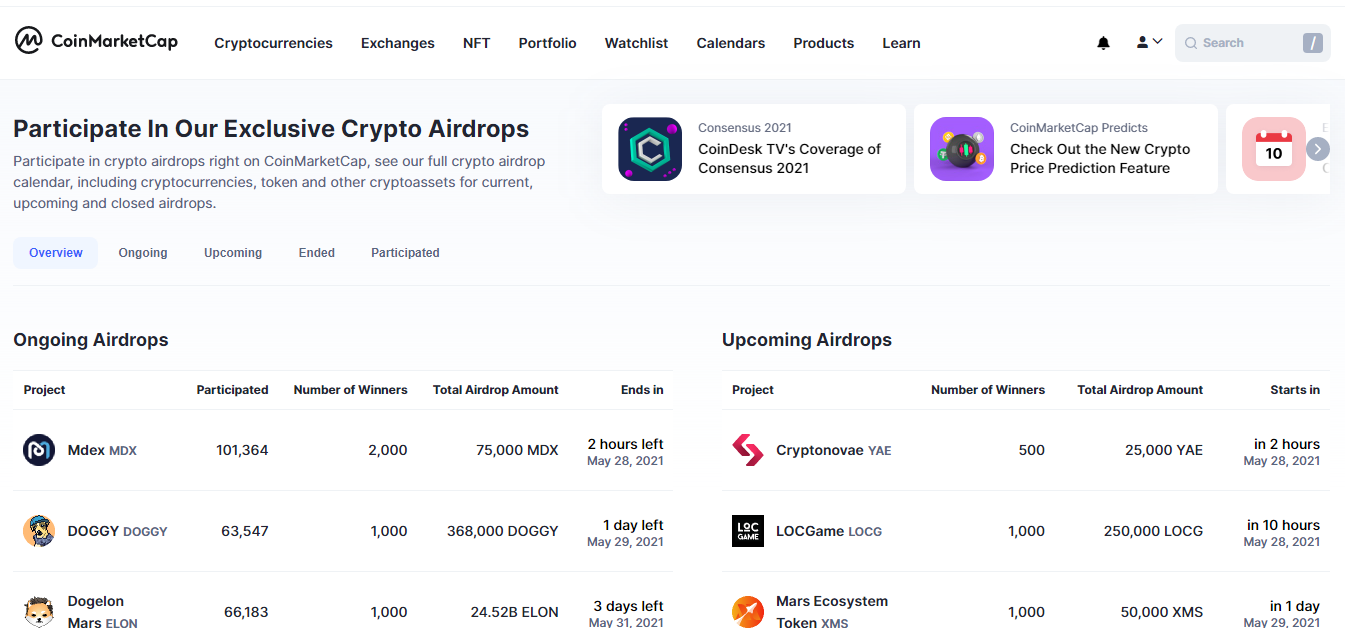
Task: Open the CoinMarketCap Predicts card
Action: click(x=1066, y=149)
